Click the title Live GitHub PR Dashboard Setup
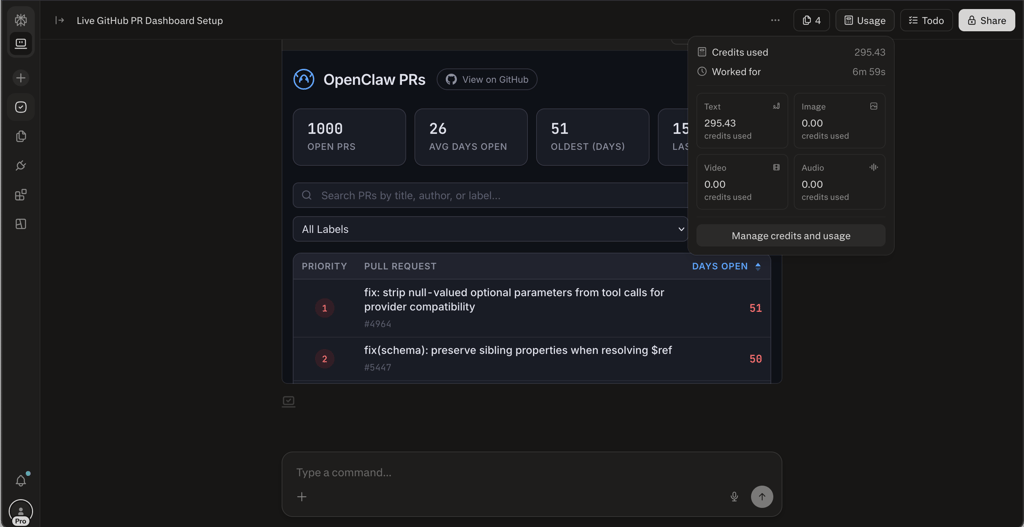 click(150, 20)
